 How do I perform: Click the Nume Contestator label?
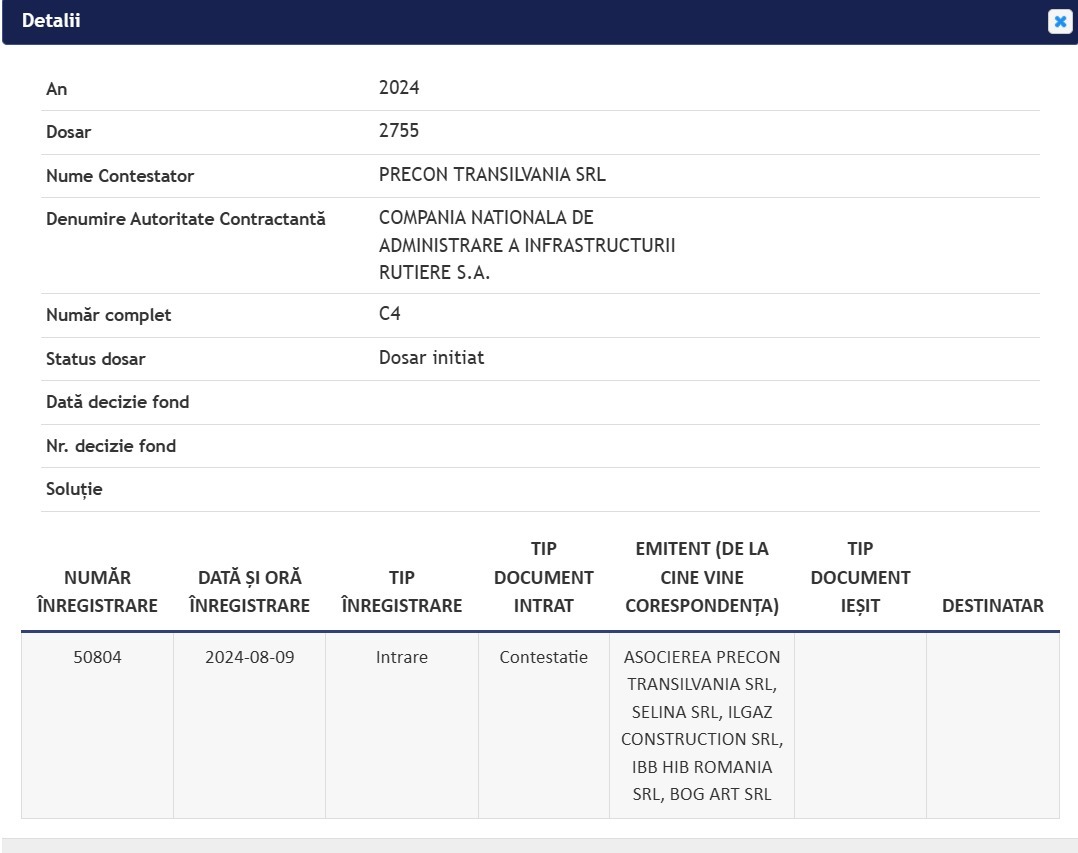[120, 176]
